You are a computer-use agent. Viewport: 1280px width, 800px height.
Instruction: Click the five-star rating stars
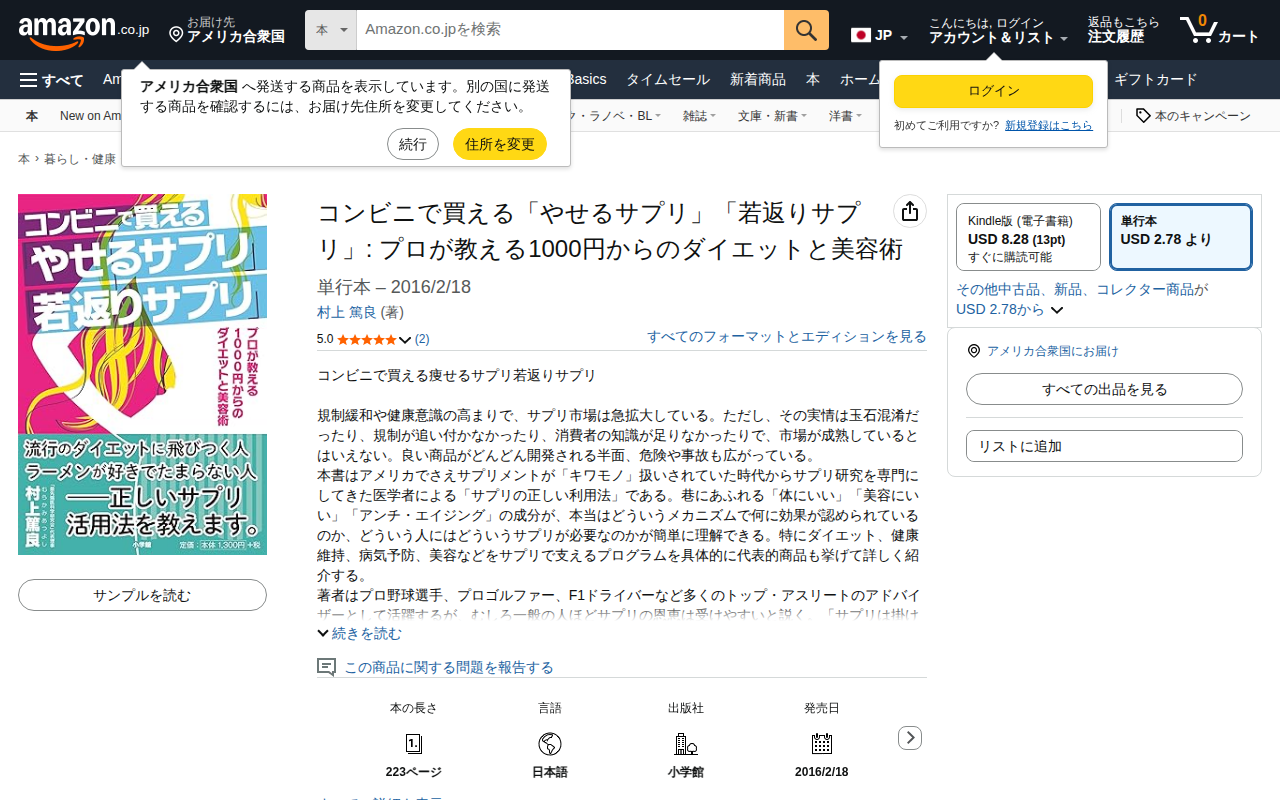coord(367,339)
